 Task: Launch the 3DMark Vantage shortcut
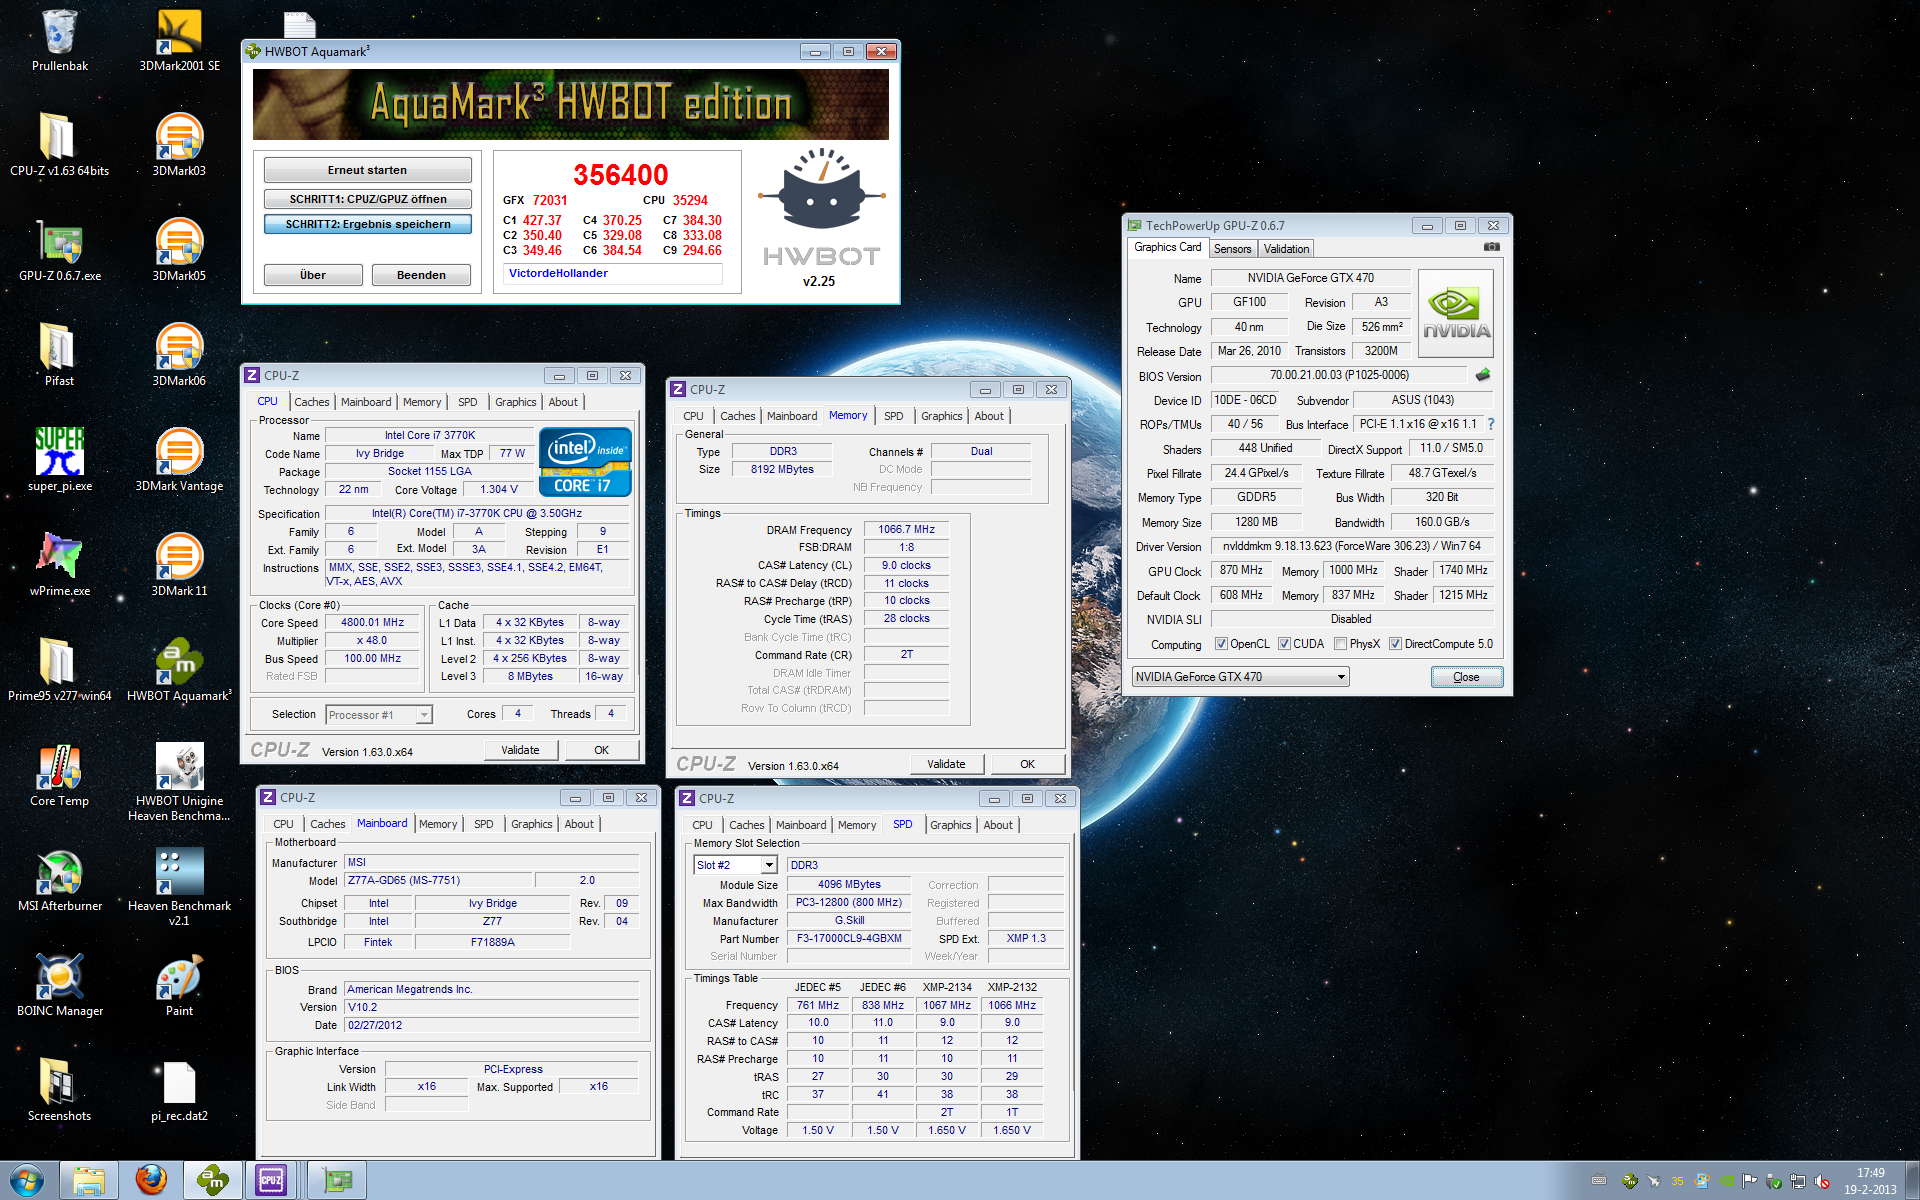179,460
